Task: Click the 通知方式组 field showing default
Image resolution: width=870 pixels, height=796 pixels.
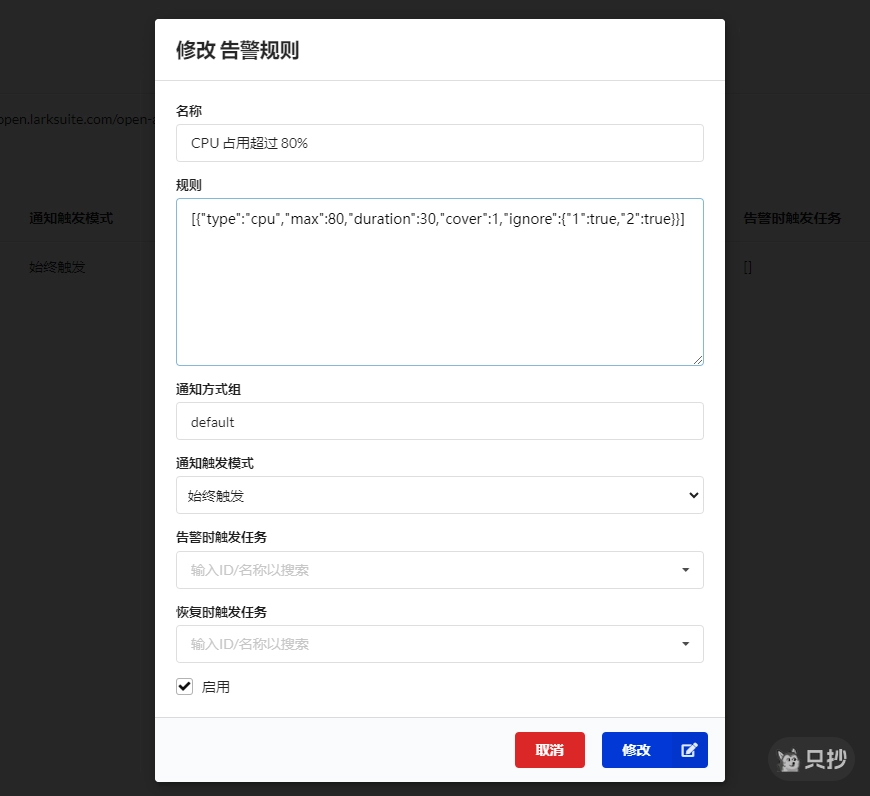Action: (x=440, y=421)
